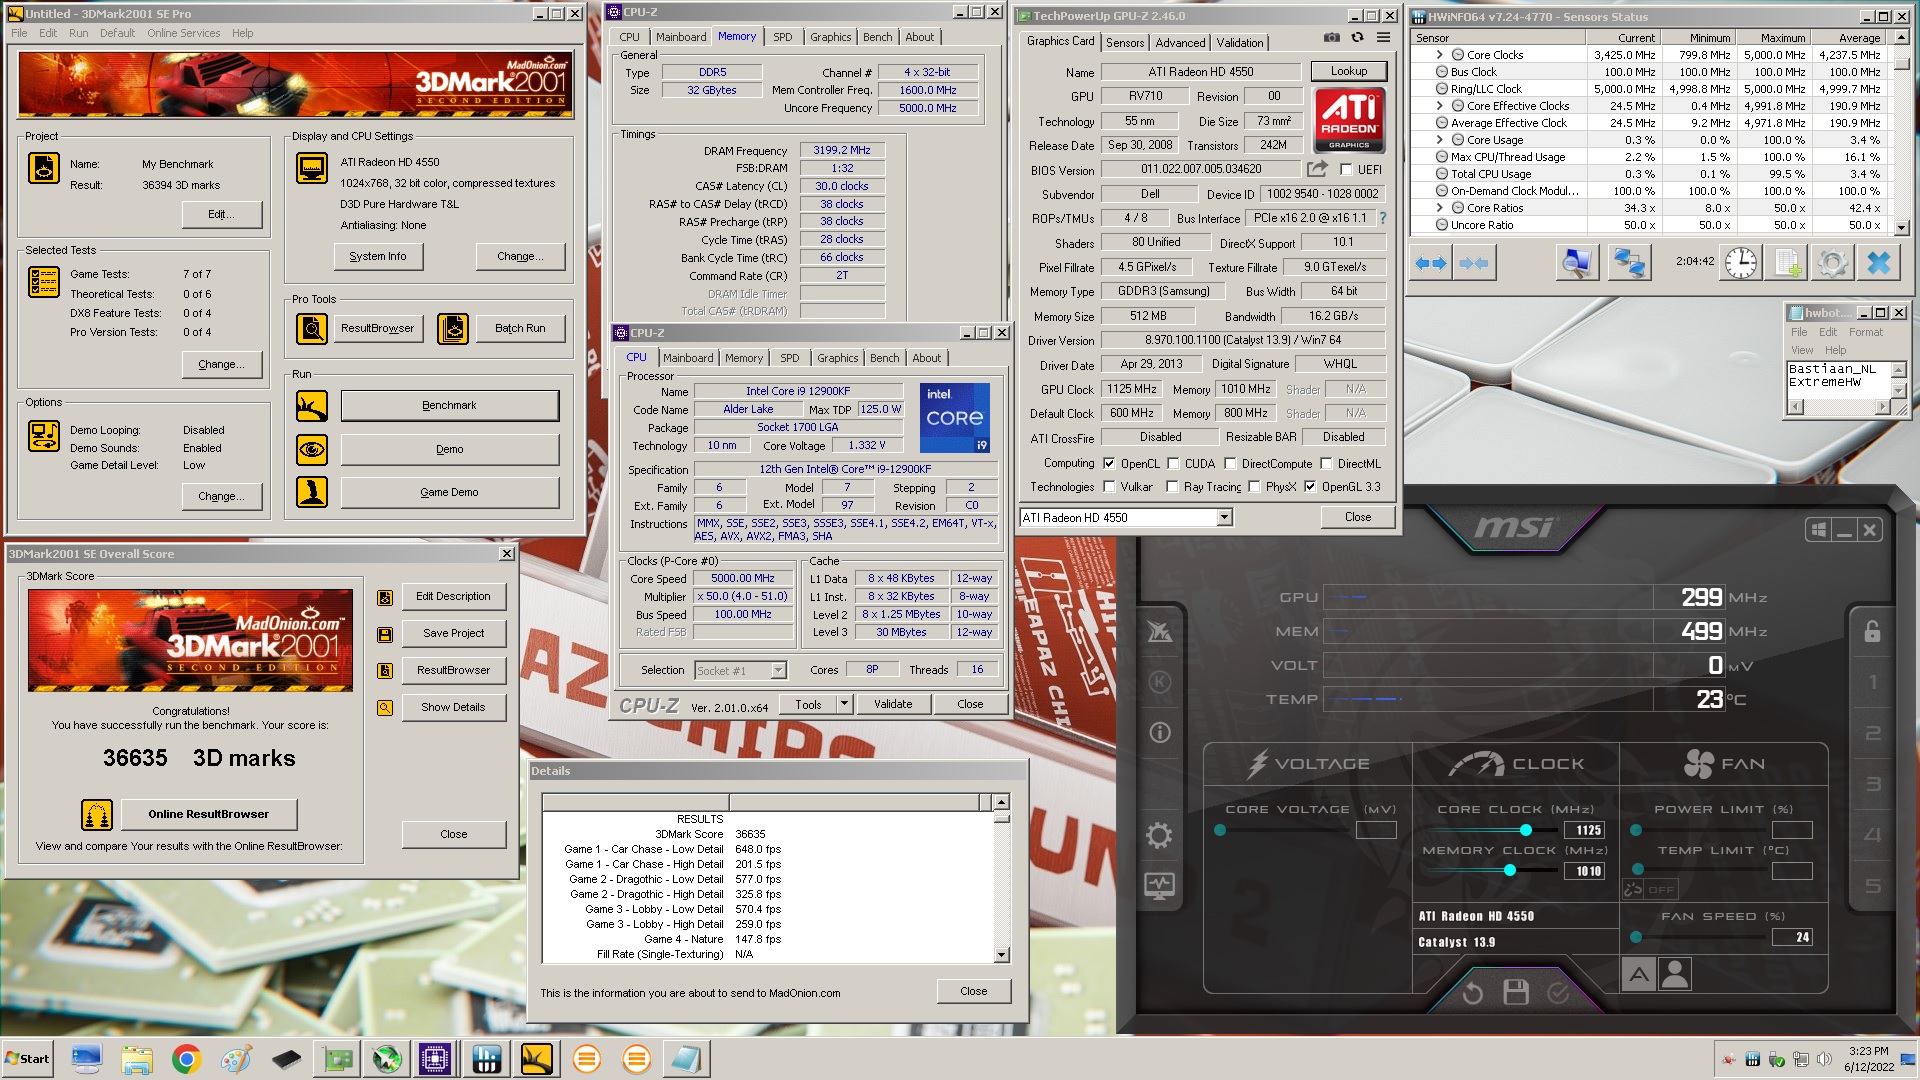Open Chrome from the taskbar
This screenshot has width=1920, height=1080.
click(186, 1059)
